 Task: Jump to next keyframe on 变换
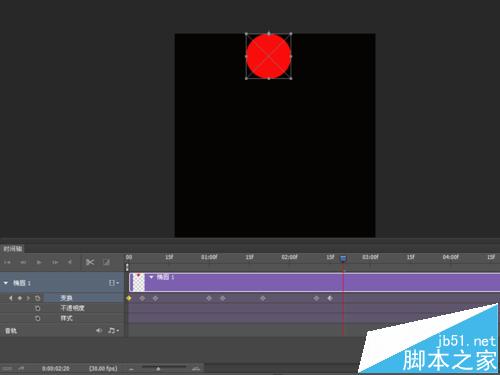[28, 298]
